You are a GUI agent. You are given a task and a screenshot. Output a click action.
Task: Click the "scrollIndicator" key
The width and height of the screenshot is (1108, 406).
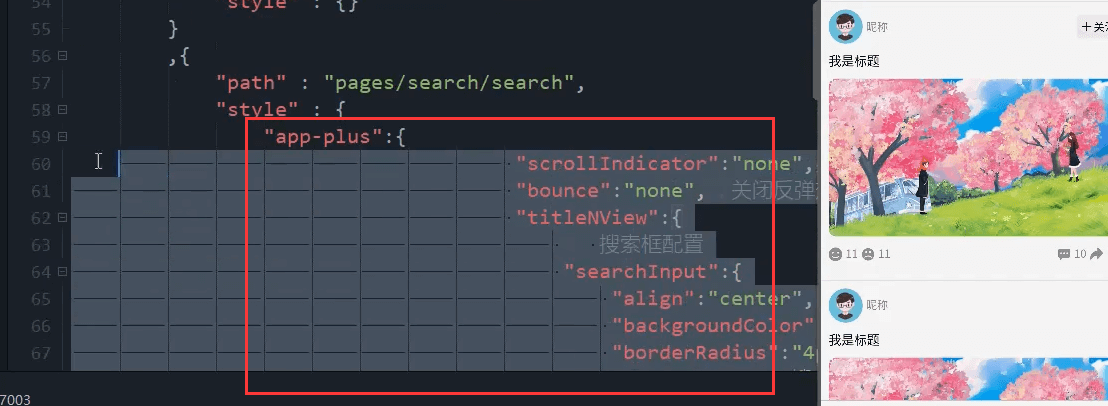pyautogui.click(x=618, y=164)
